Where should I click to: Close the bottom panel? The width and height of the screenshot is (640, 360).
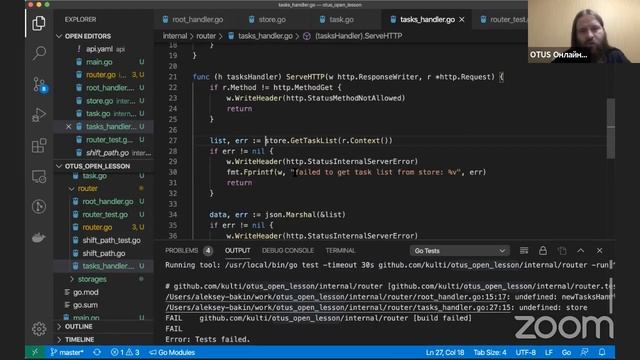click(600, 251)
